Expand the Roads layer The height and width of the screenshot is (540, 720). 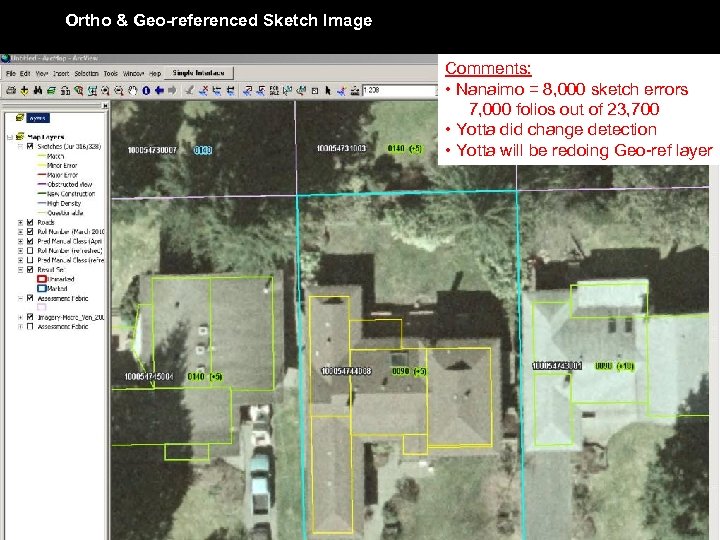pos(20,222)
